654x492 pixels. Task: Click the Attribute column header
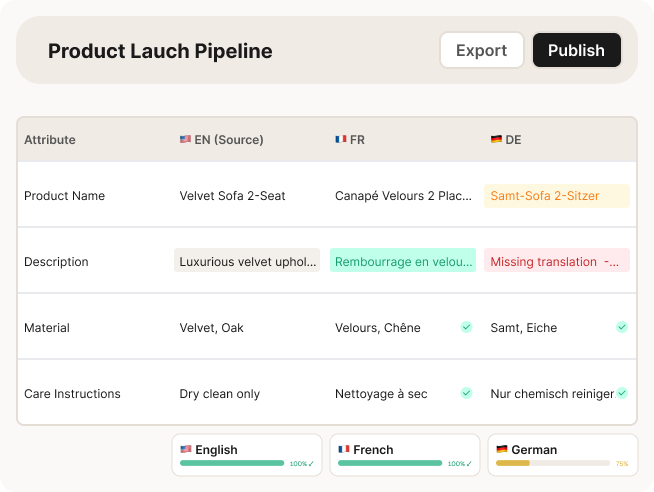click(x=50, y=140)
